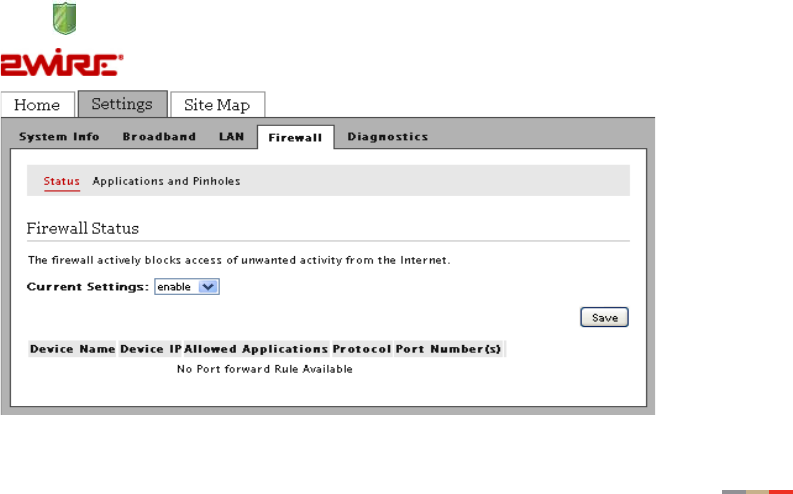Switch to System Info section

coord(59,137)
